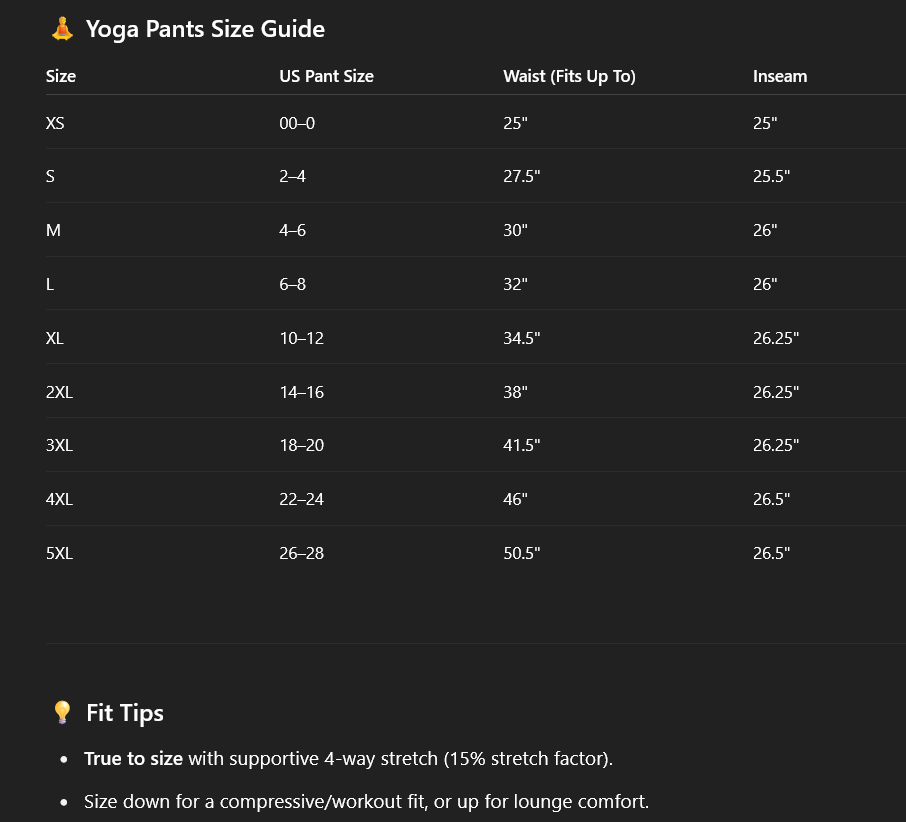This screenshot has height=822, width=906.
Task: Select the M size row label
Action: click(x=54, y=231)
